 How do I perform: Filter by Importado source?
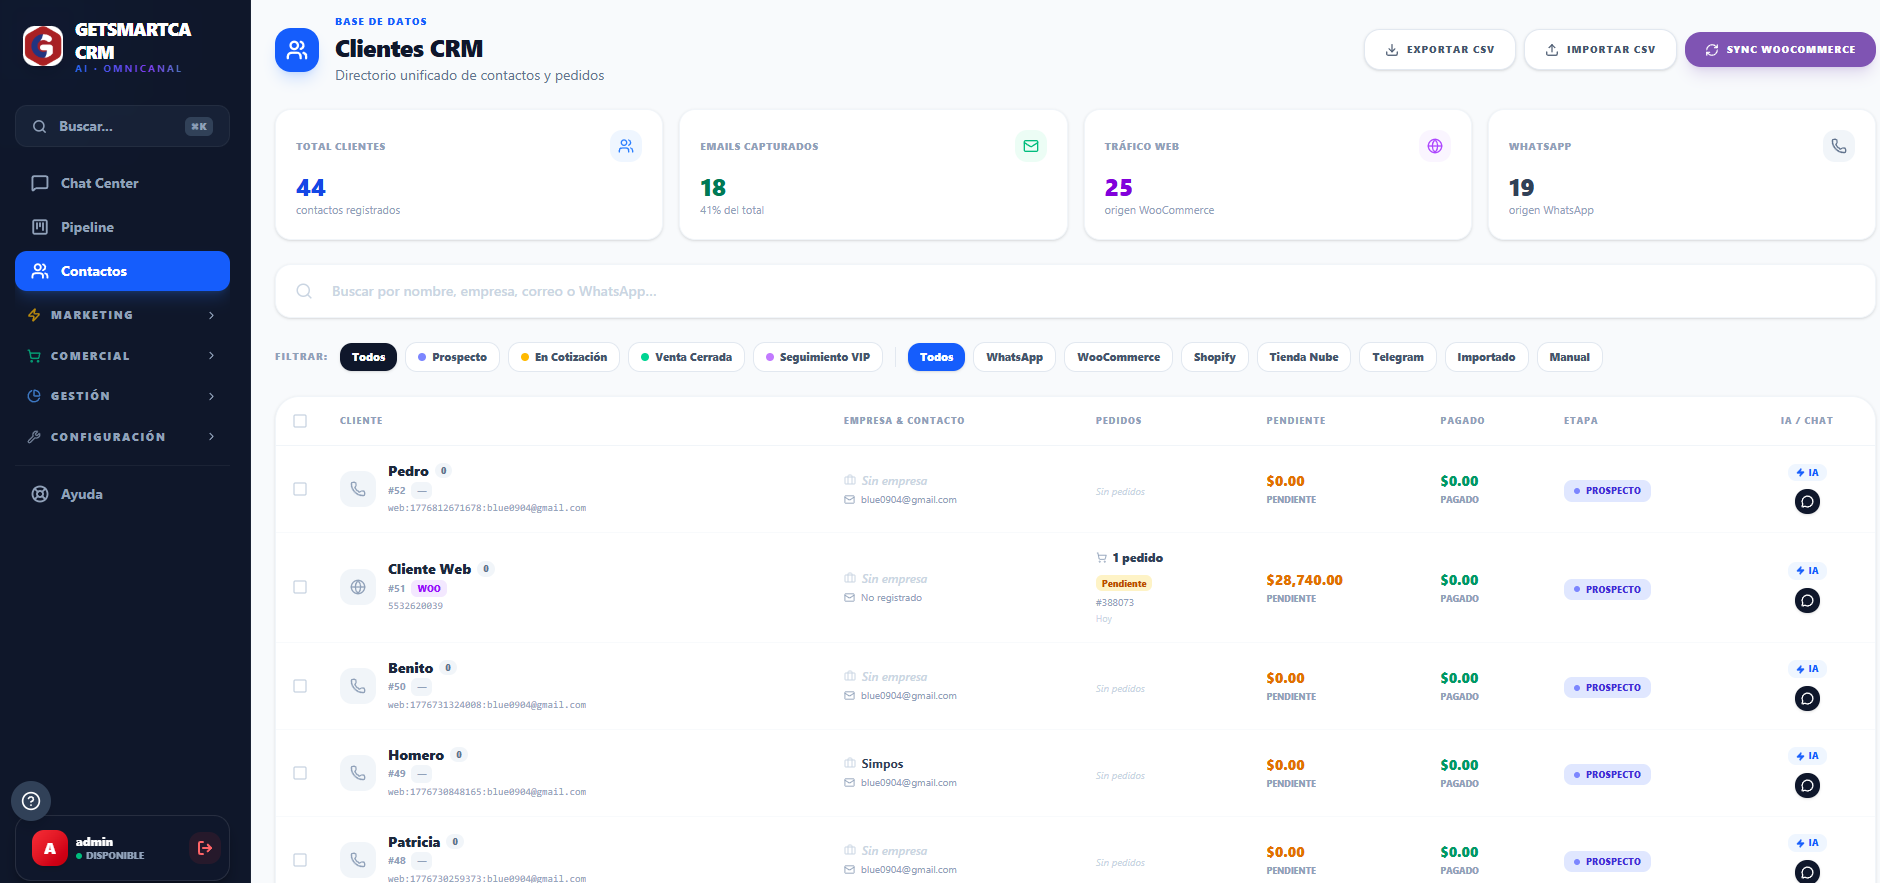coord(1486,357)
